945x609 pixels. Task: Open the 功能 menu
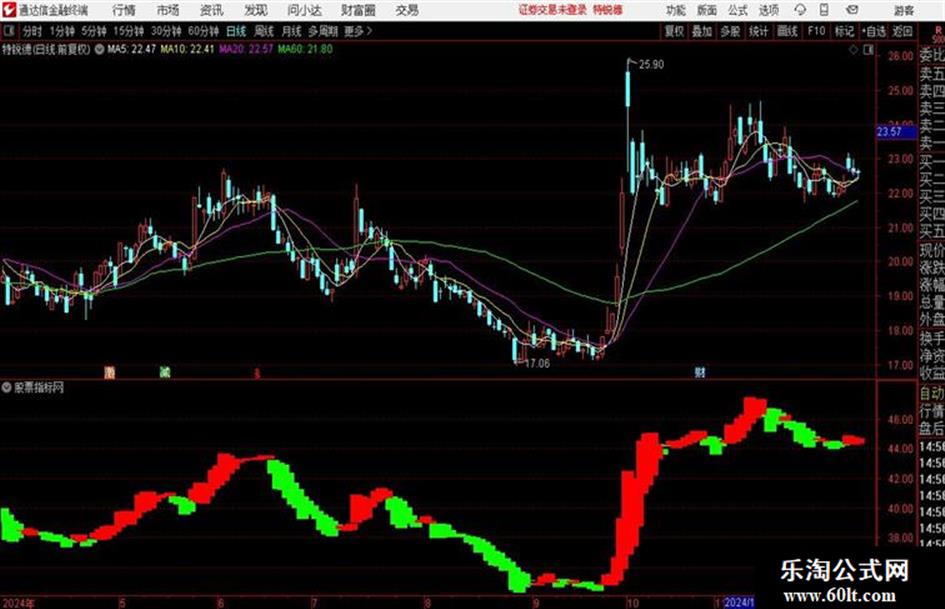[x=676, y=10]
